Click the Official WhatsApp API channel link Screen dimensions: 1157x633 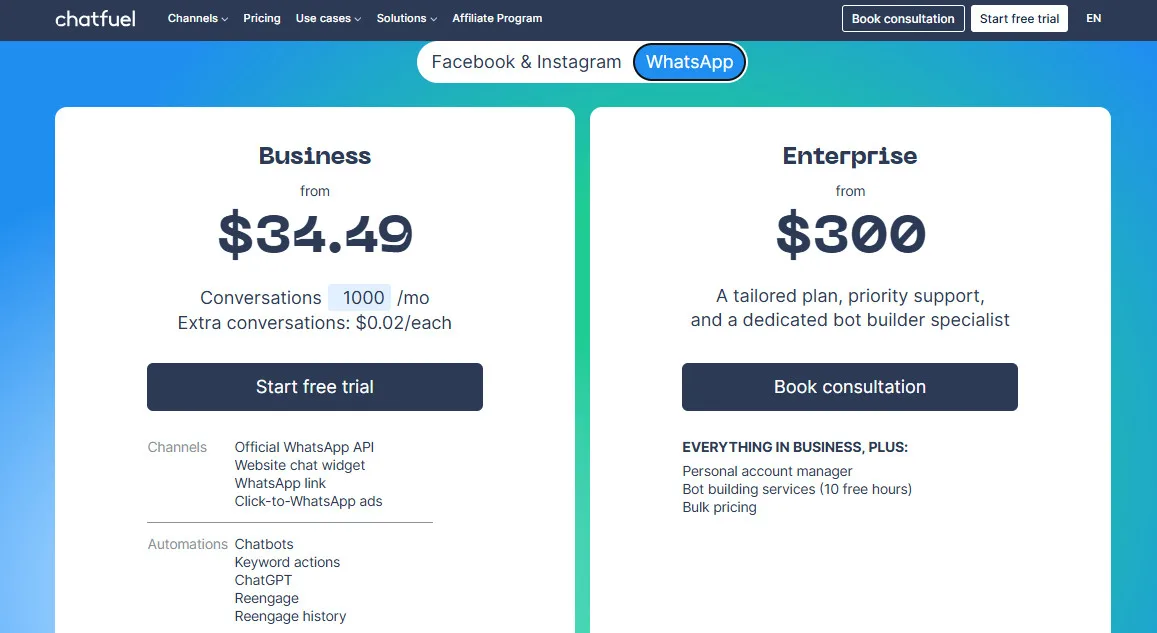tap(304, 447)
